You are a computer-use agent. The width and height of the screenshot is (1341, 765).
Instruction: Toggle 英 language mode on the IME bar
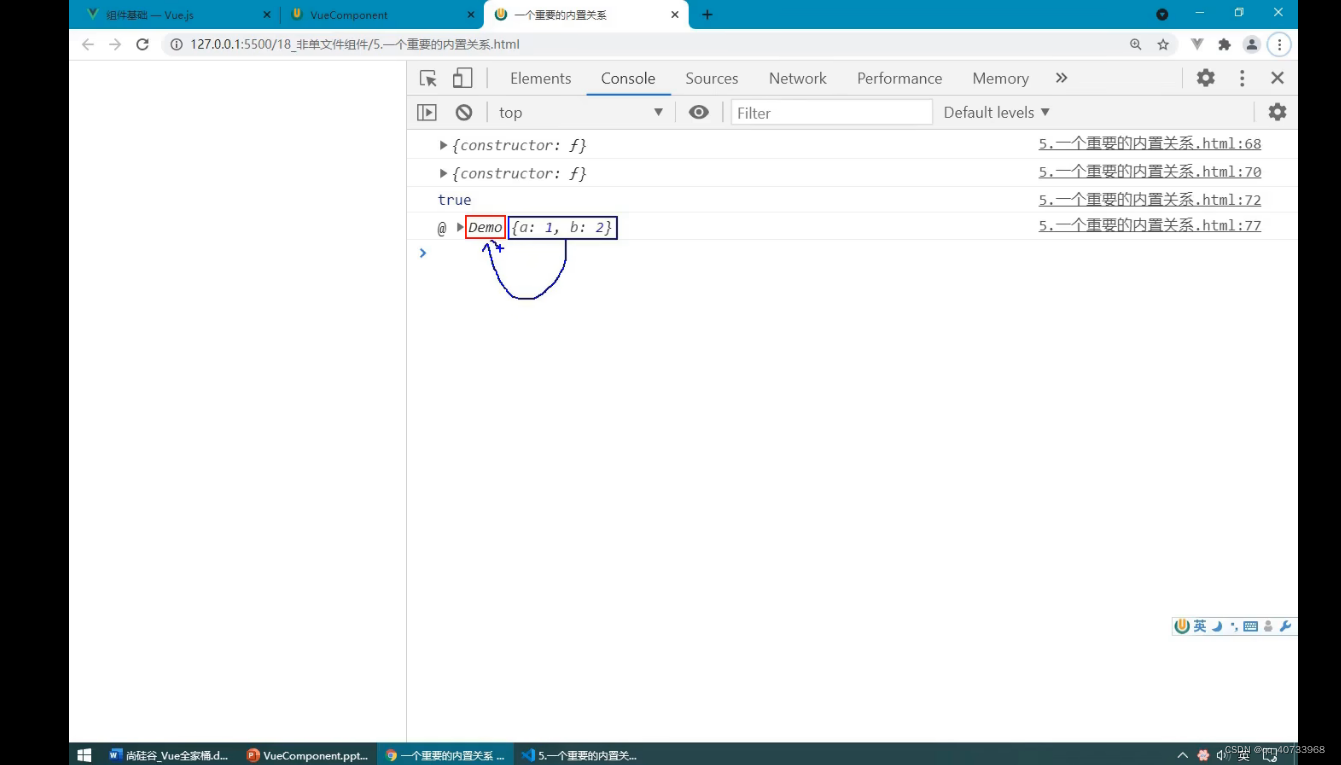[x=1200, y=626]
